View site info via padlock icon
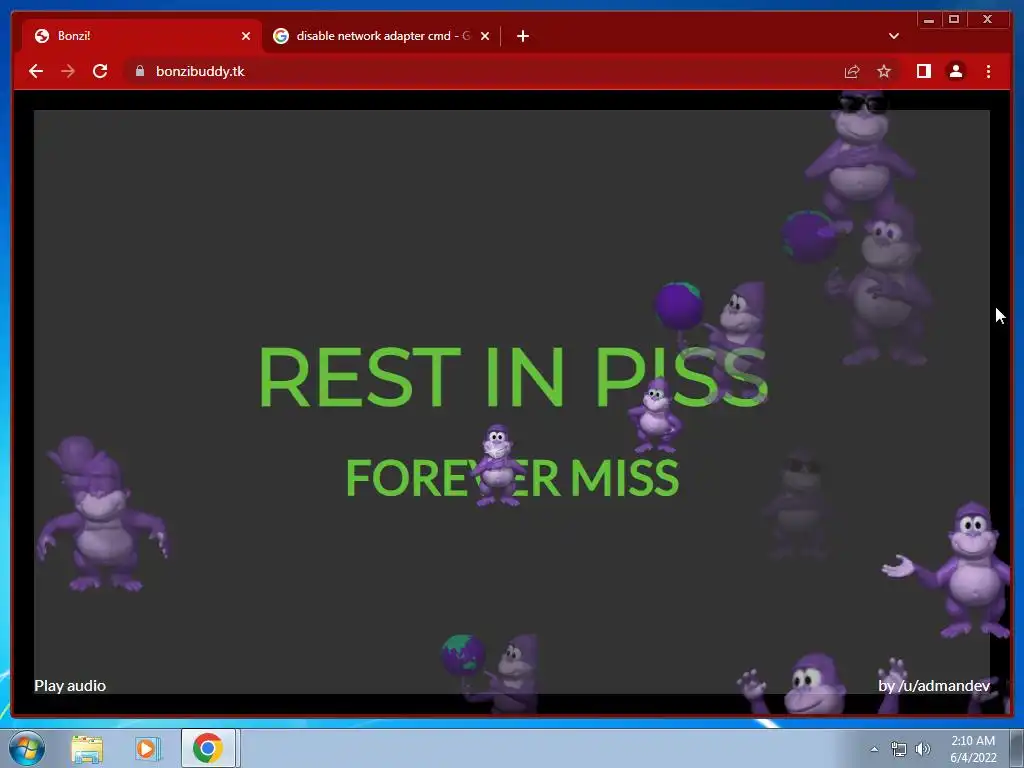This screenshot has height=768, width=1024. pos(140,71)
